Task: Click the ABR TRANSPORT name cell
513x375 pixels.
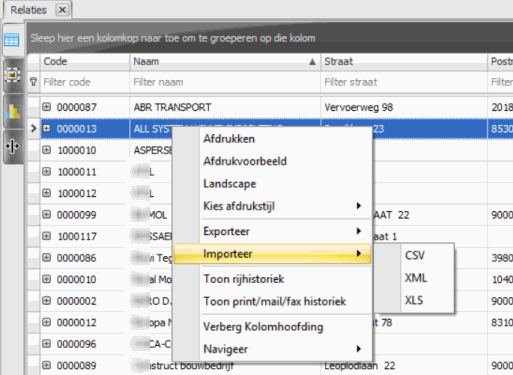Action: coord(225,107)
